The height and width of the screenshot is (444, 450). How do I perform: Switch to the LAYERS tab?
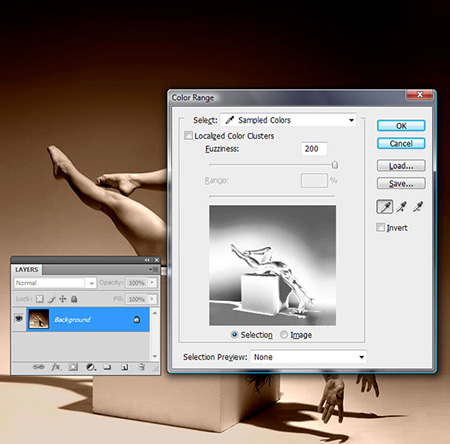(27, 269)
